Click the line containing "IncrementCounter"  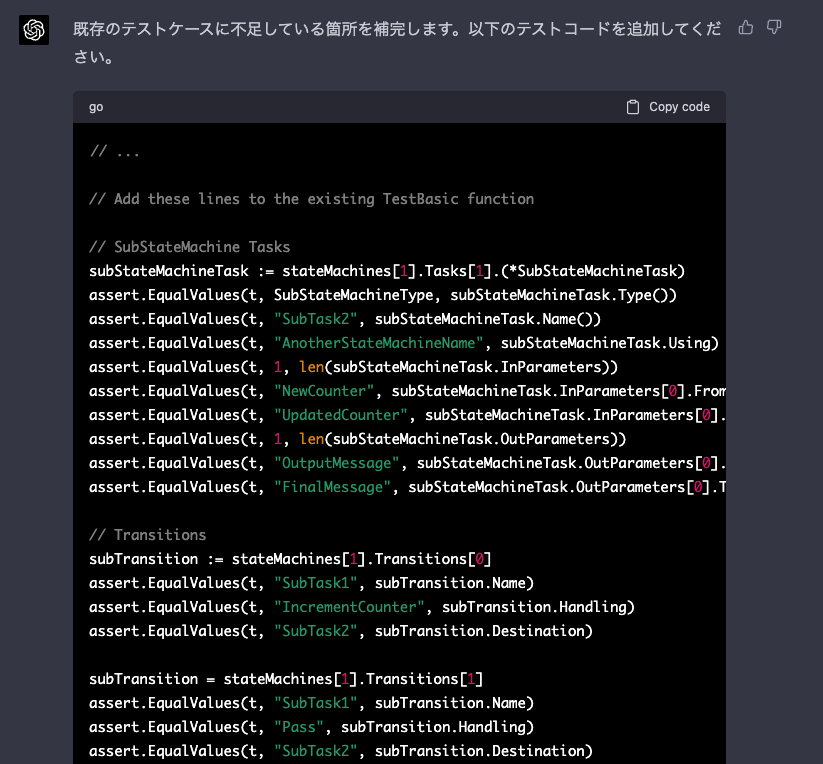click(362, 607)
